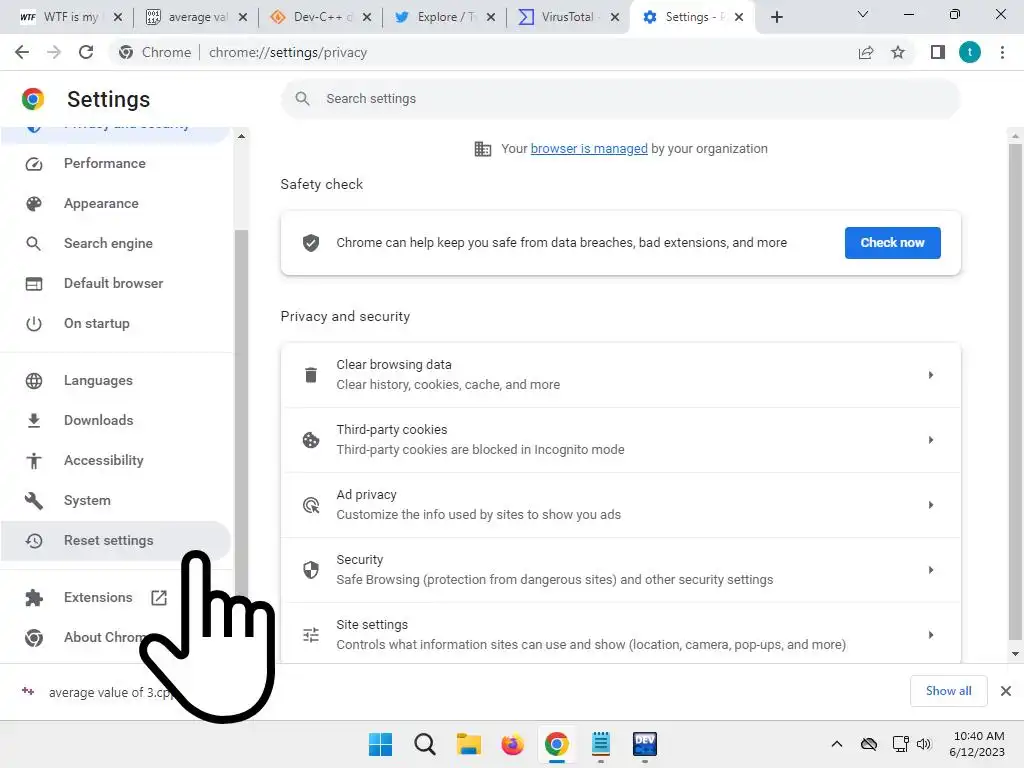This screenshot has width=1024, height=768.
Task: Click the Performance gauge icon
Action: (34, 163)
